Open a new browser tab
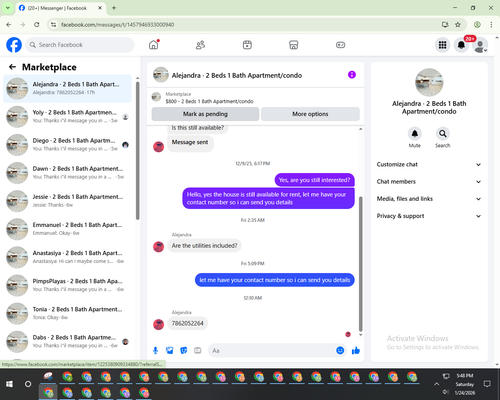The image size is (500, 400). click(114, 8)
